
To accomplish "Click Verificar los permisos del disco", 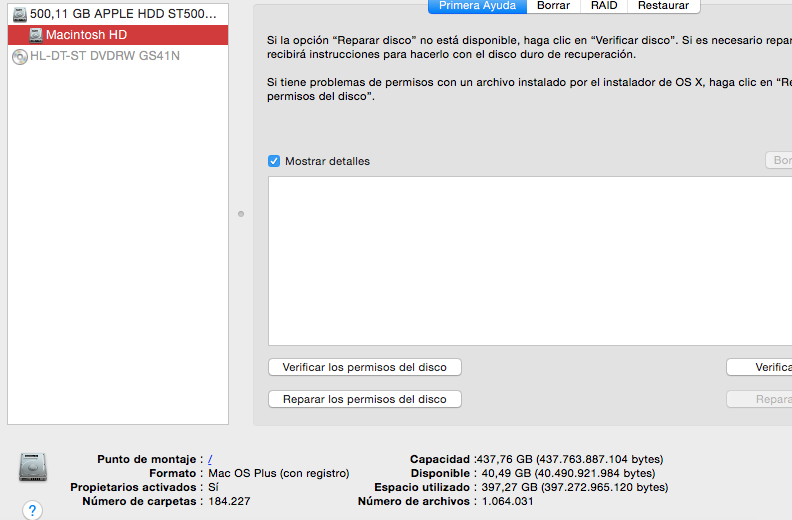I will [365, 367].
